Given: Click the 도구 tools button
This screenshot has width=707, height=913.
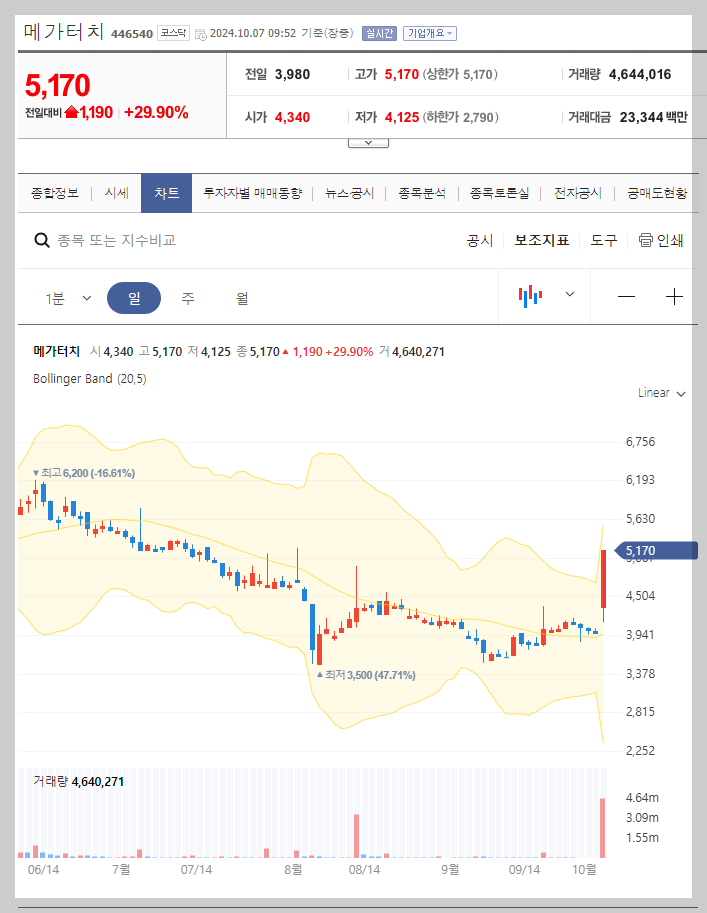Looking at the screenshot, I should (x=604, y=240).
